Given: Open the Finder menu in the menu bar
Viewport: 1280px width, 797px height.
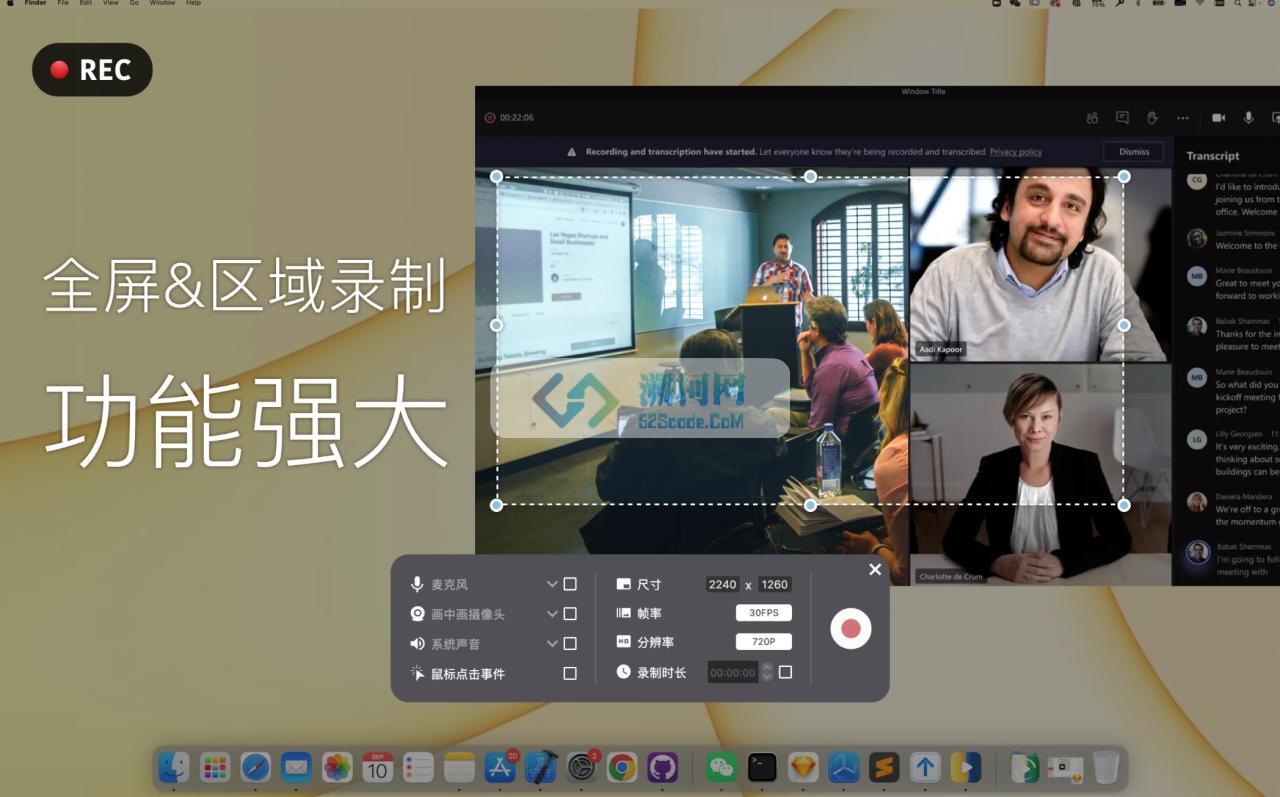Looking at the screenshot, I should point(35,4).
